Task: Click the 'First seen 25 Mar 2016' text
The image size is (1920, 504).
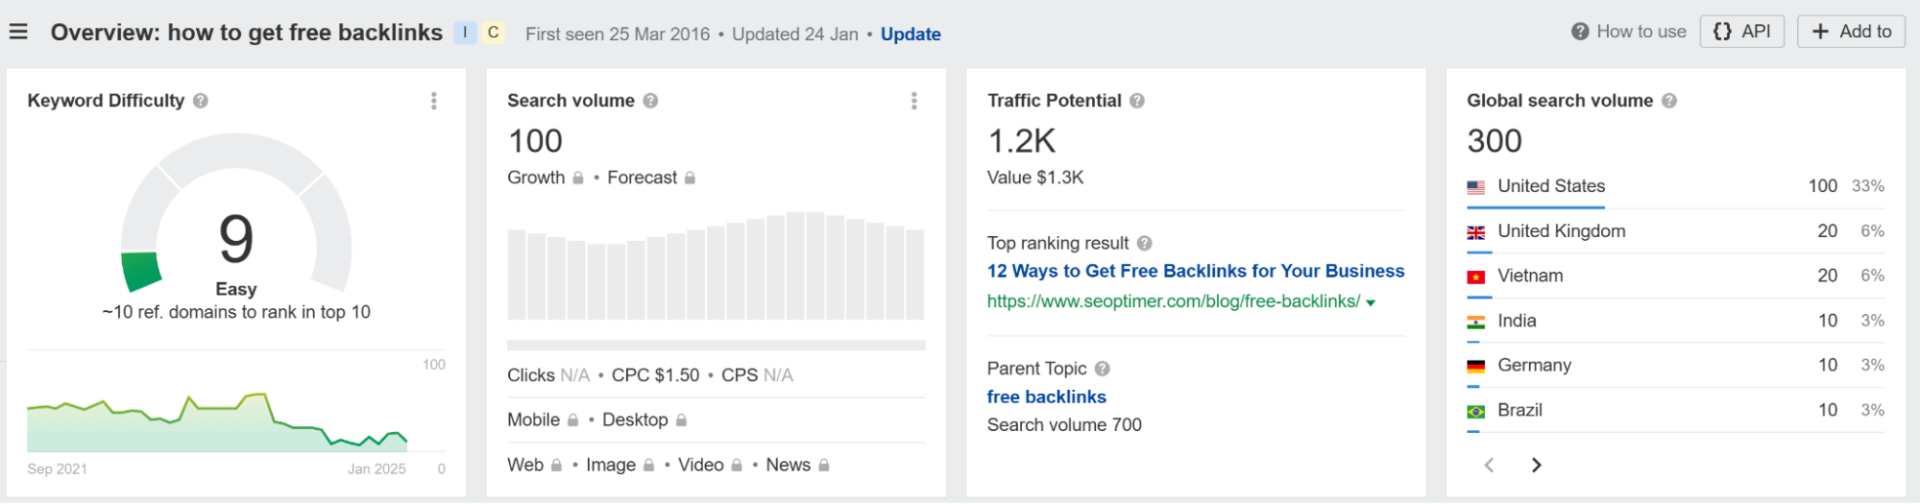Action: (617, 34)
